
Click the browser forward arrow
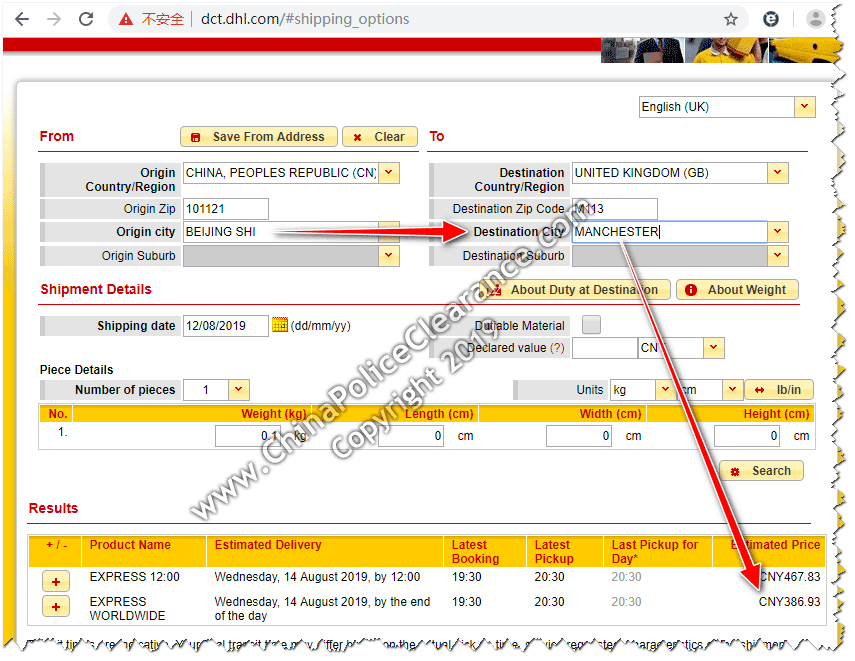pyautogui.click(x=54, y=19)
